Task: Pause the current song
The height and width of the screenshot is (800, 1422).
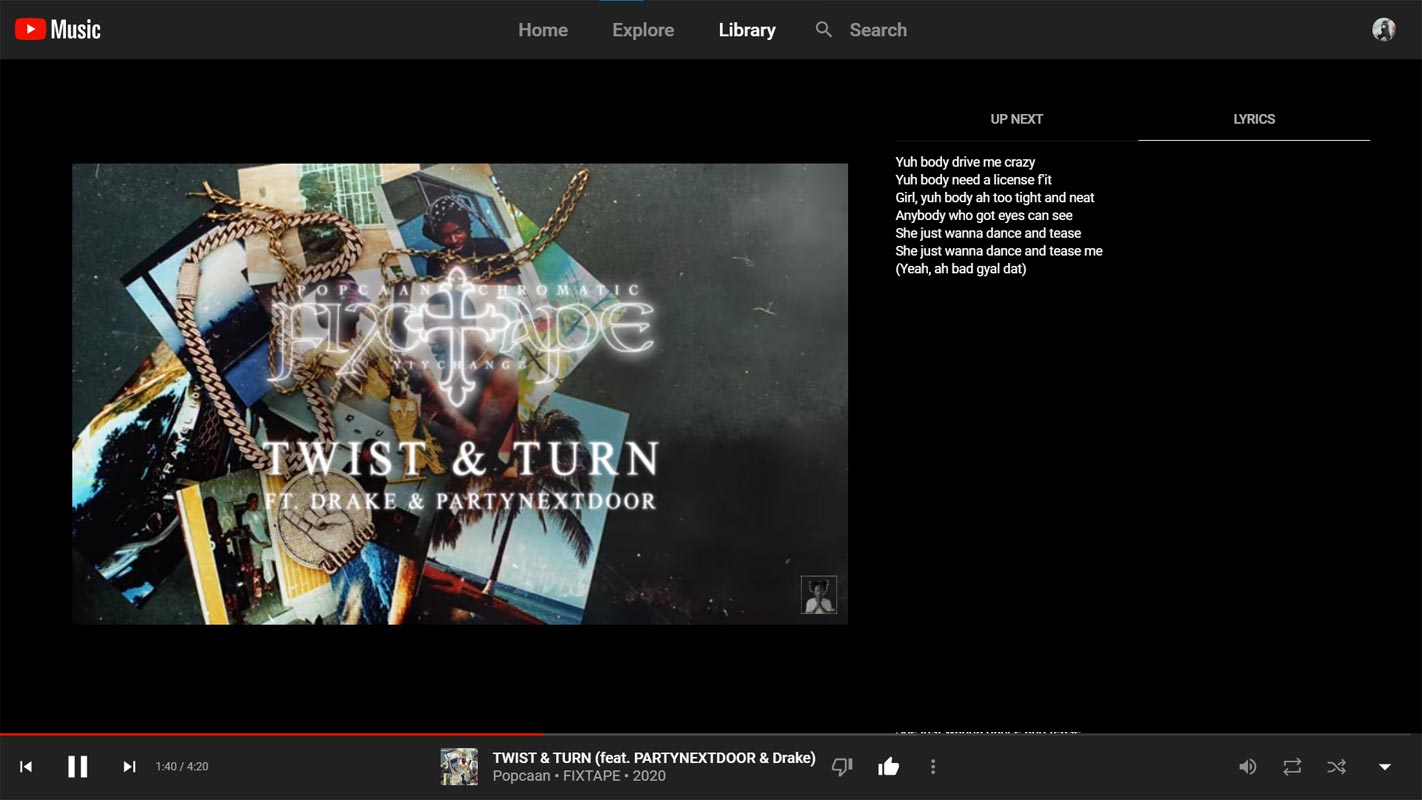Action: coord(77,767)
